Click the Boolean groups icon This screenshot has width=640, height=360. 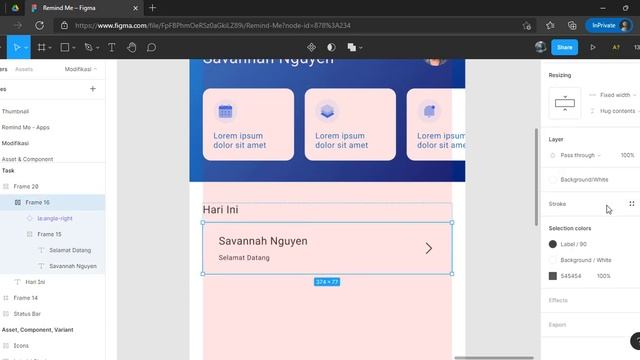(x=351, y=47)
